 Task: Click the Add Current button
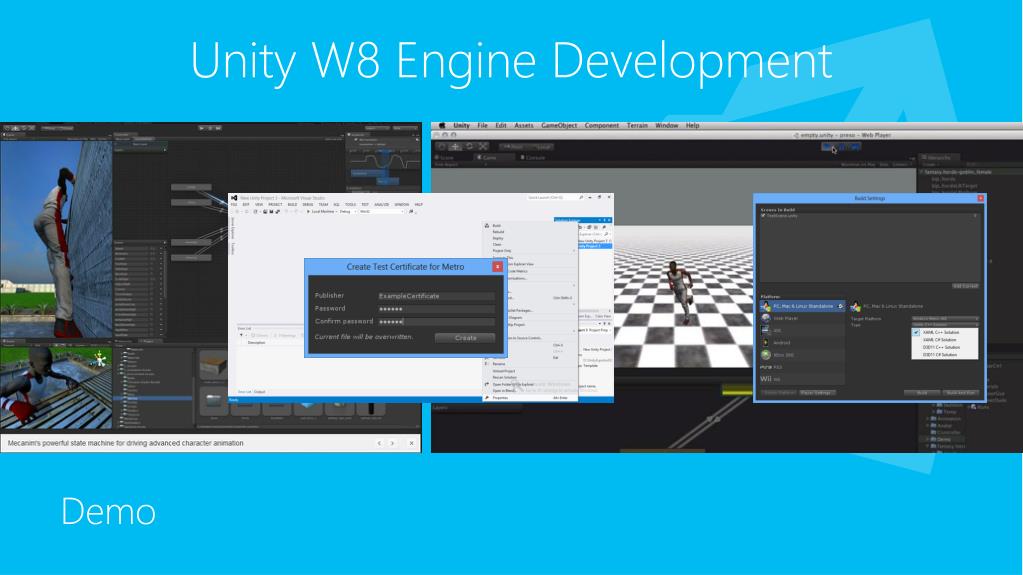tap(965, 287)
